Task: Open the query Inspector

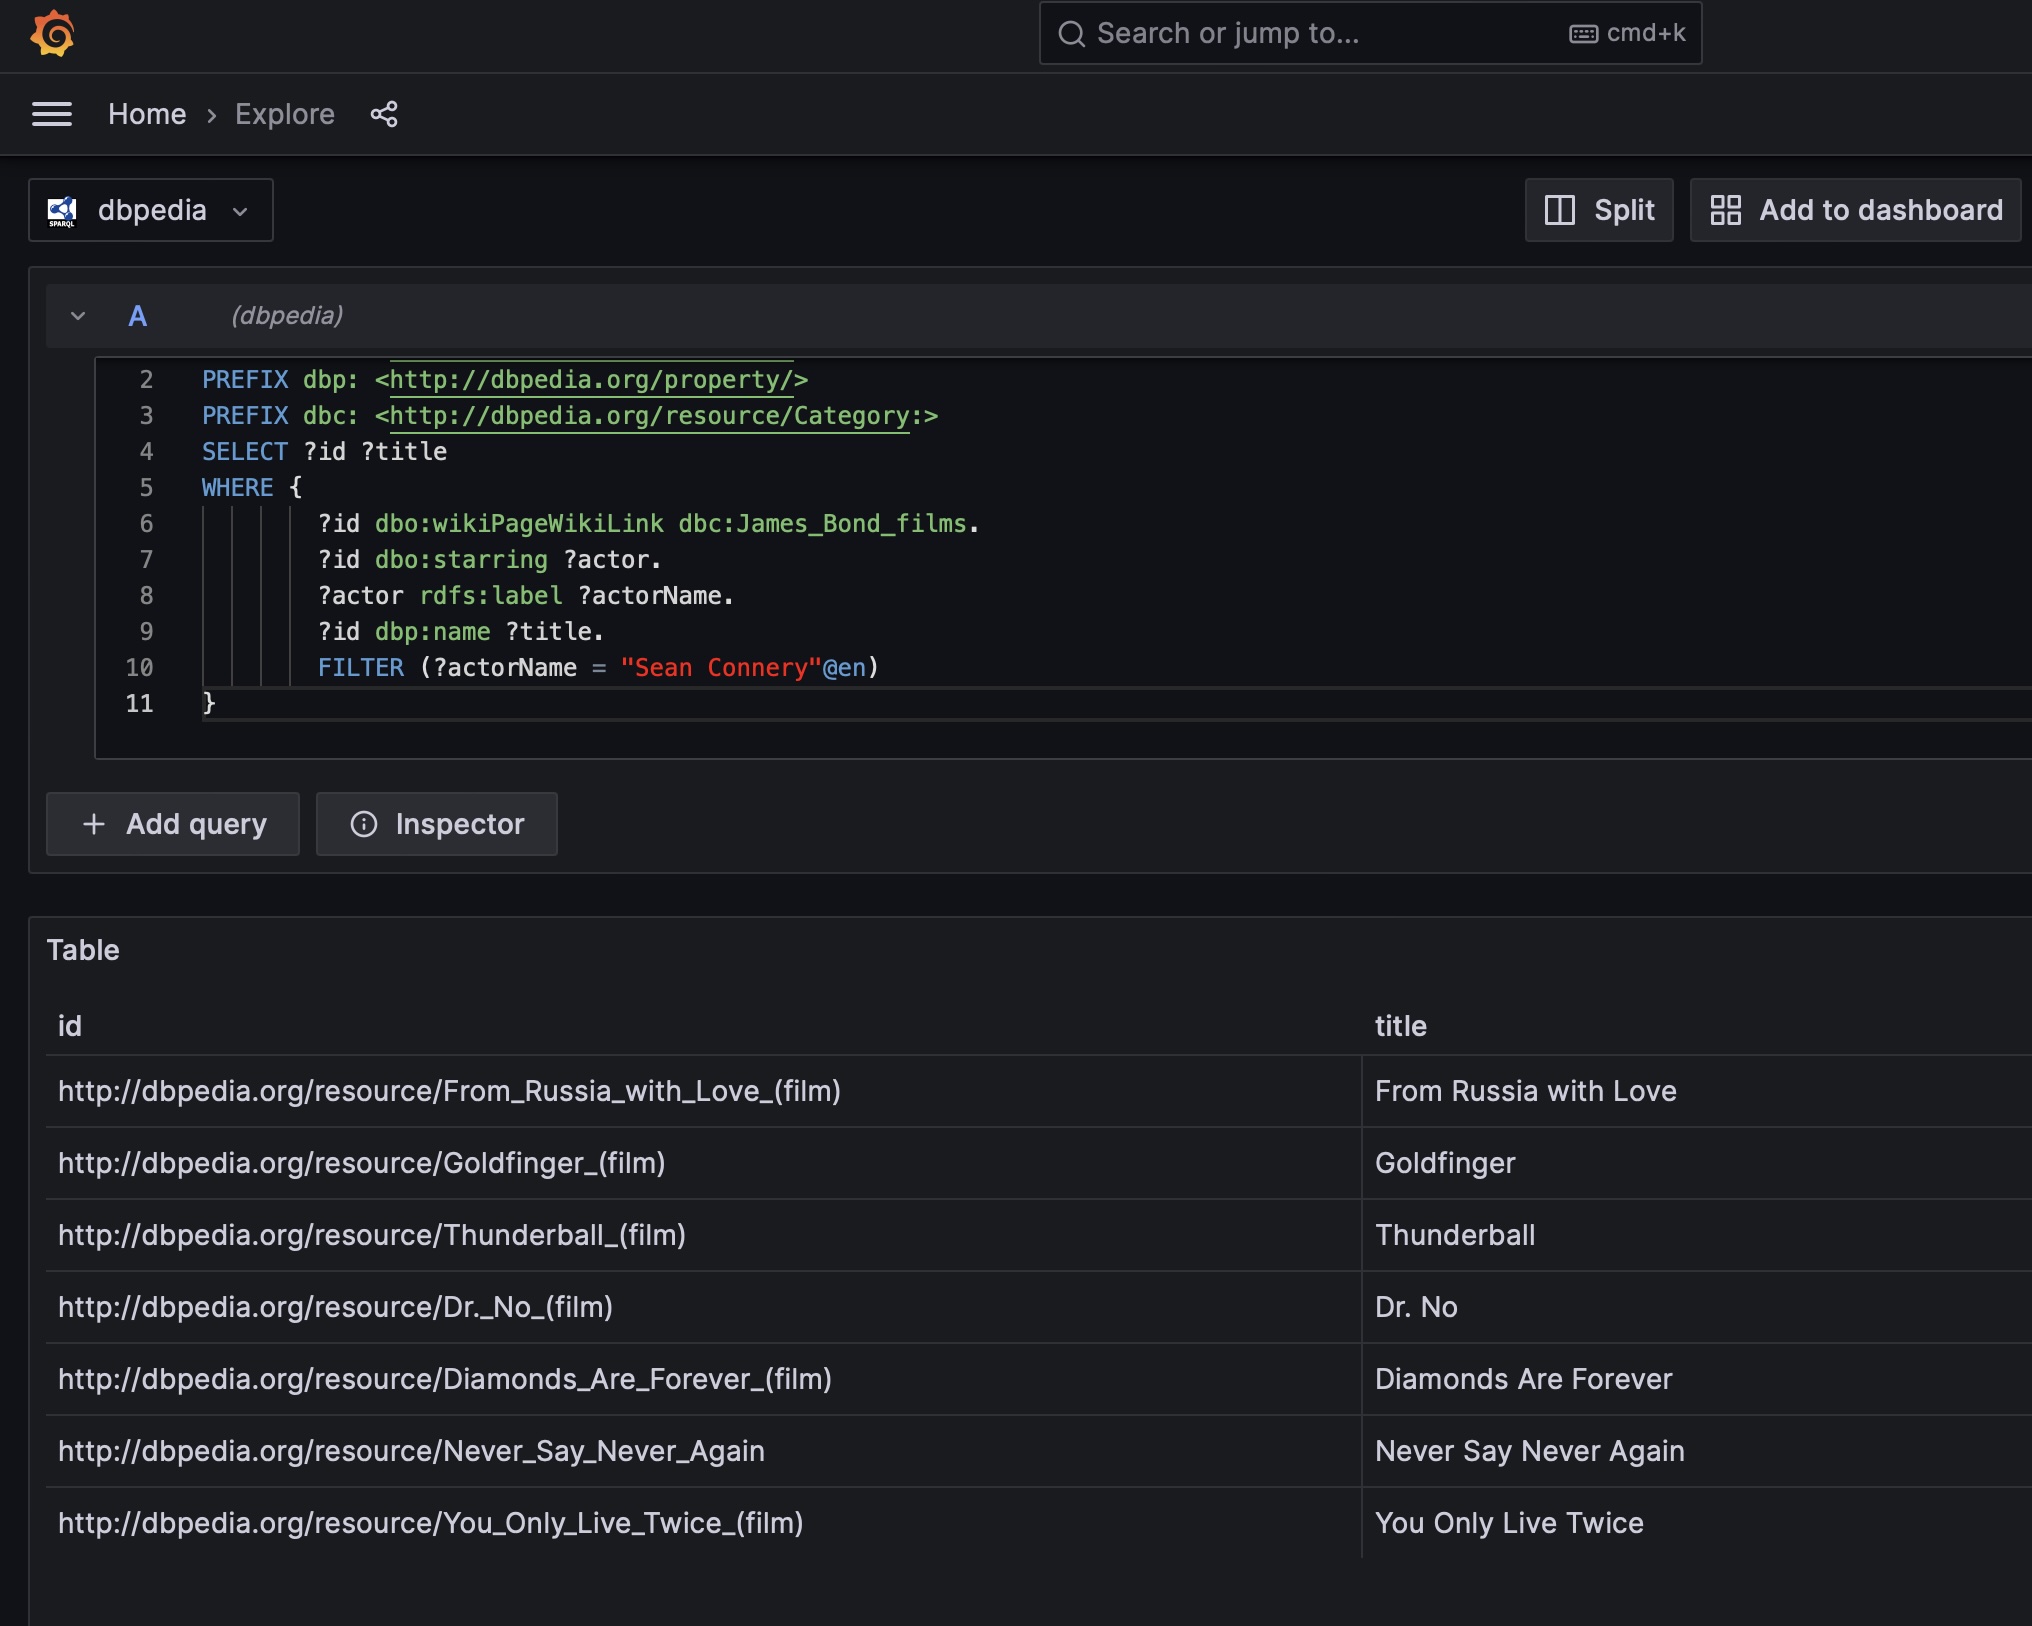Action: click(437, 824)
